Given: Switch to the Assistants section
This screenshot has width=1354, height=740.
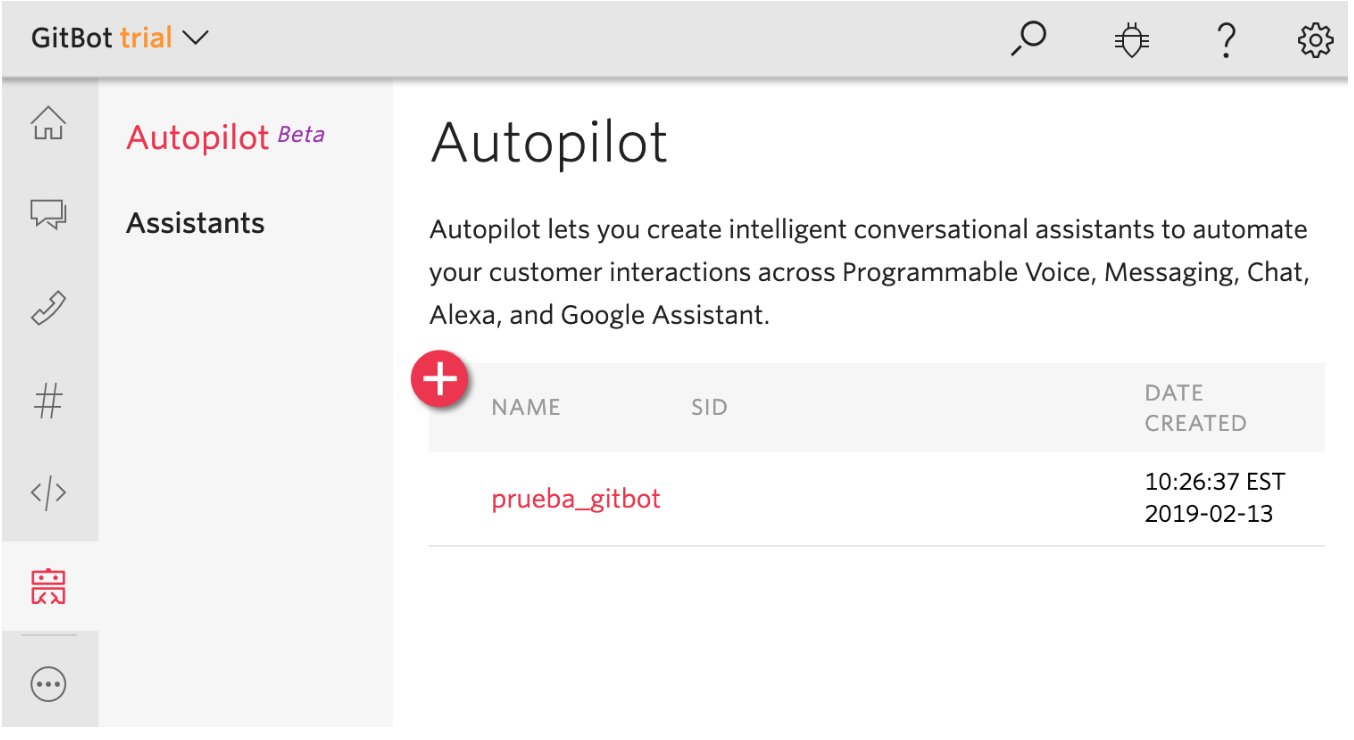Looking at the screenshot, I should point(195,222).
